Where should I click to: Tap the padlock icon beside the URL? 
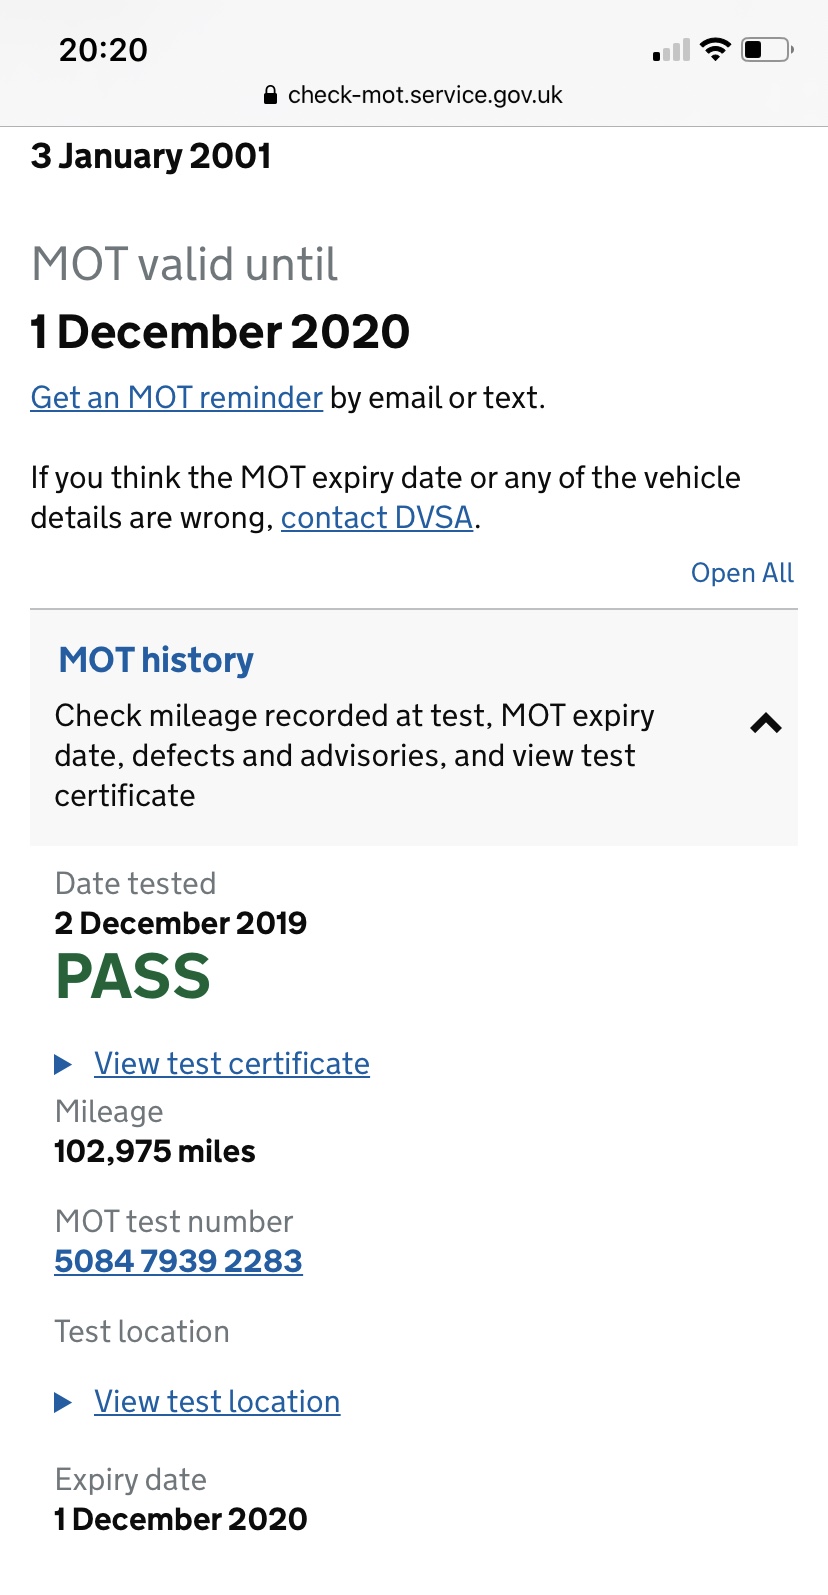coord(269,95)
